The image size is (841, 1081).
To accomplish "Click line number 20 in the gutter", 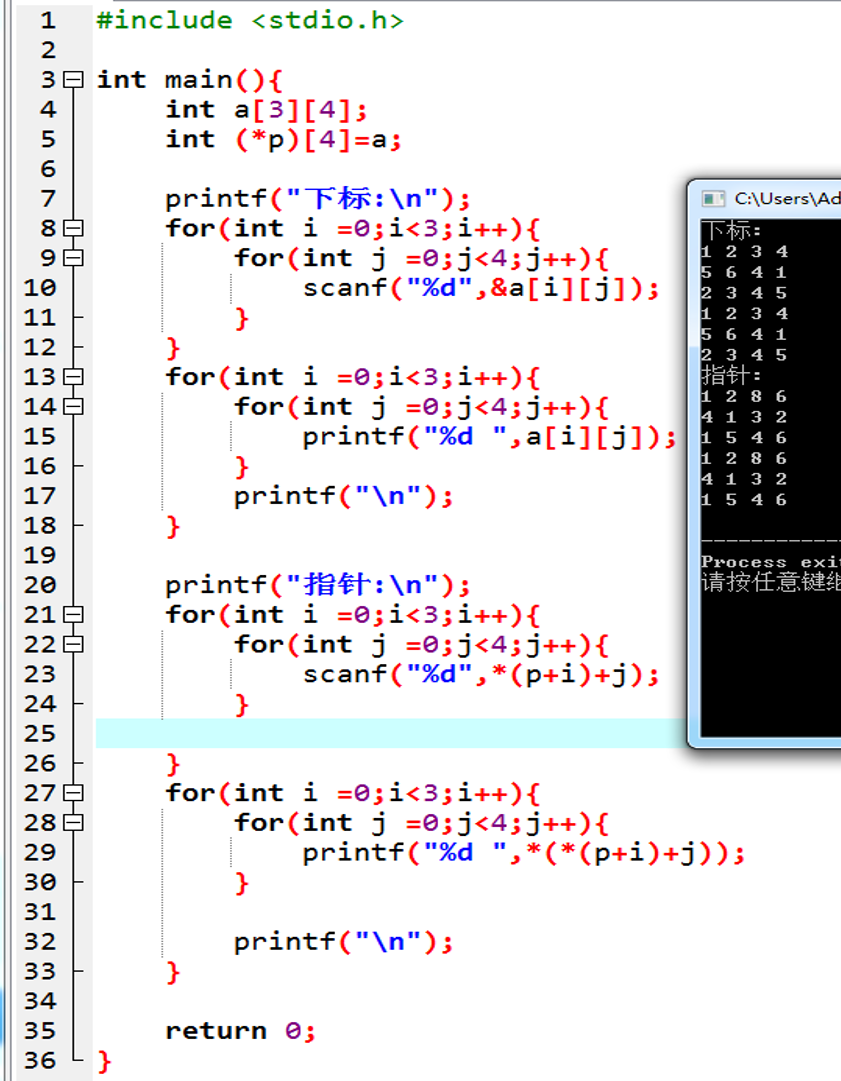I will (x=40, y=585).
